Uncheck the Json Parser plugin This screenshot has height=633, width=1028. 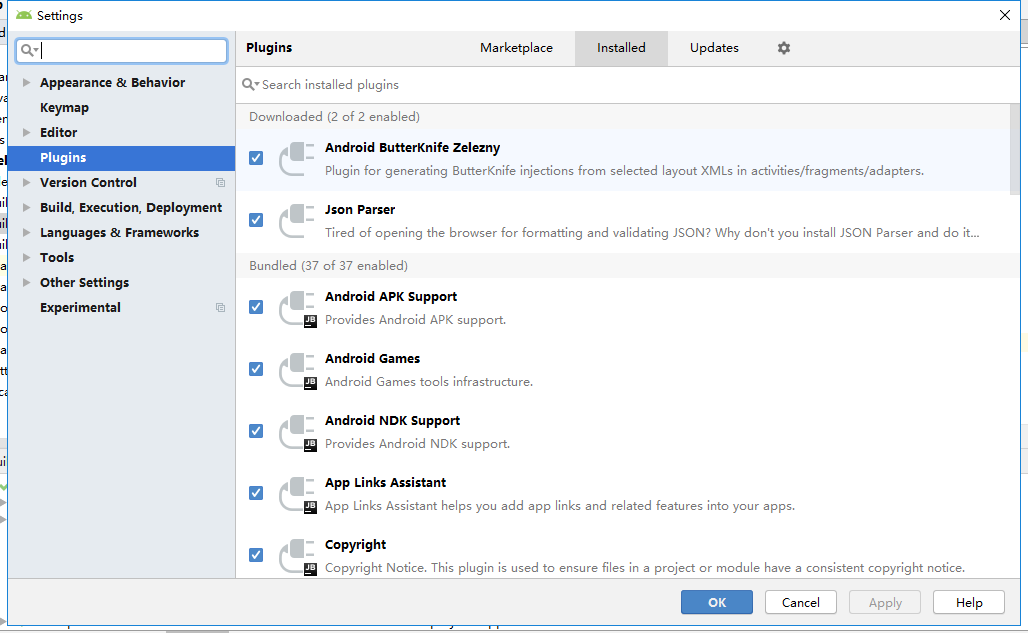click(256, 220)
